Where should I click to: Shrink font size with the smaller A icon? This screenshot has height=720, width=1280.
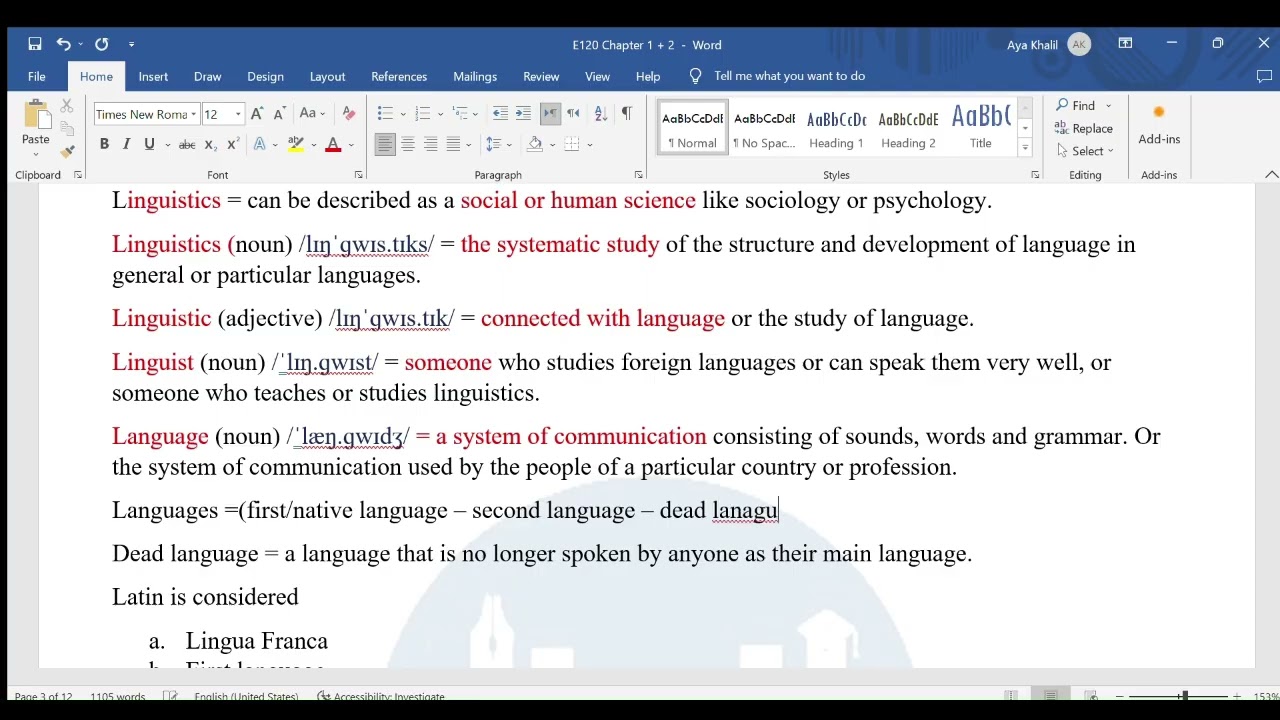tap(279, 114)
